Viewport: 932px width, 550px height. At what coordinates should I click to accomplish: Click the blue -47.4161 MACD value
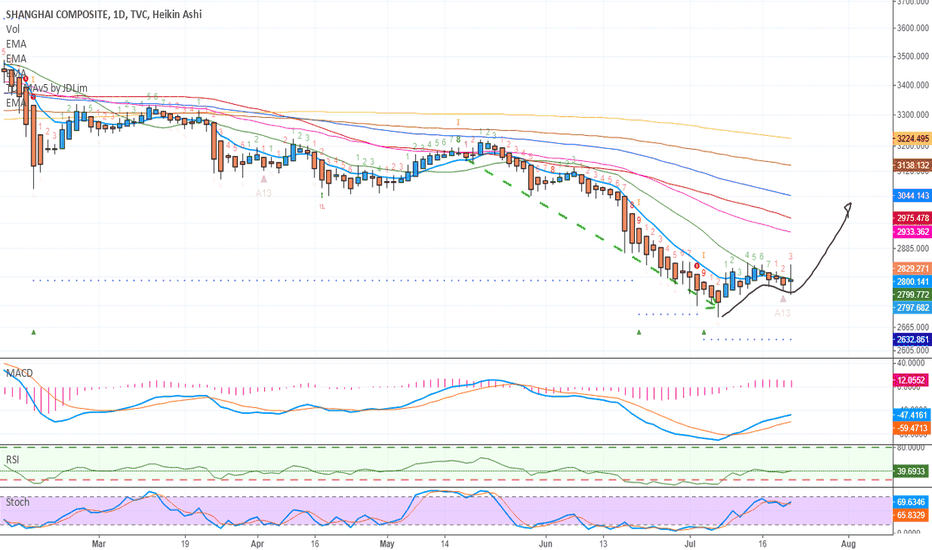tap(912, 415)
